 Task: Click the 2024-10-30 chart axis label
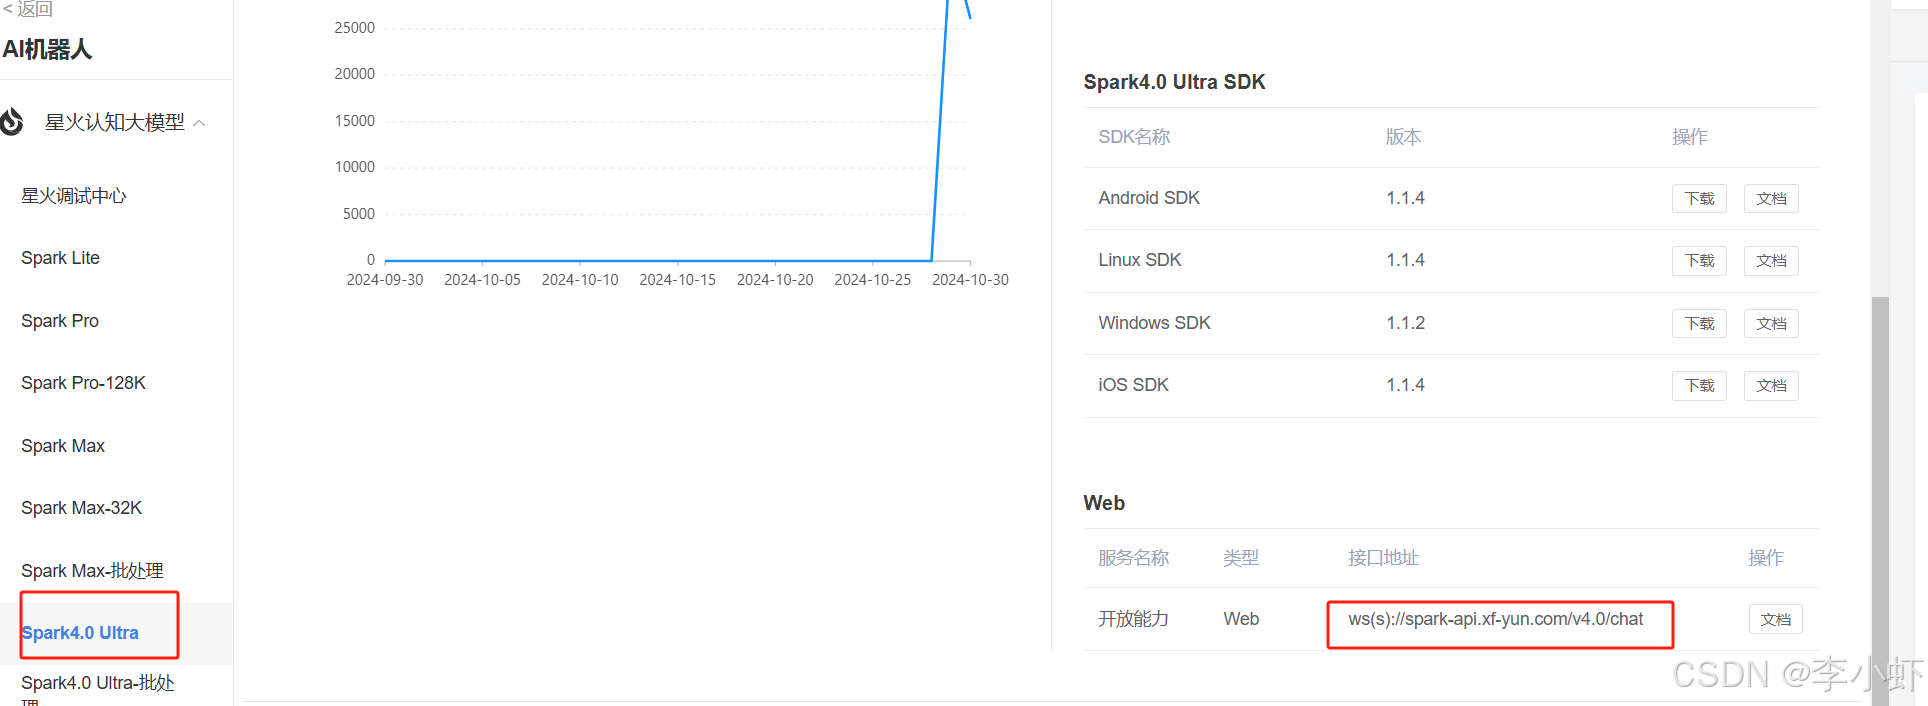point(970,280)
